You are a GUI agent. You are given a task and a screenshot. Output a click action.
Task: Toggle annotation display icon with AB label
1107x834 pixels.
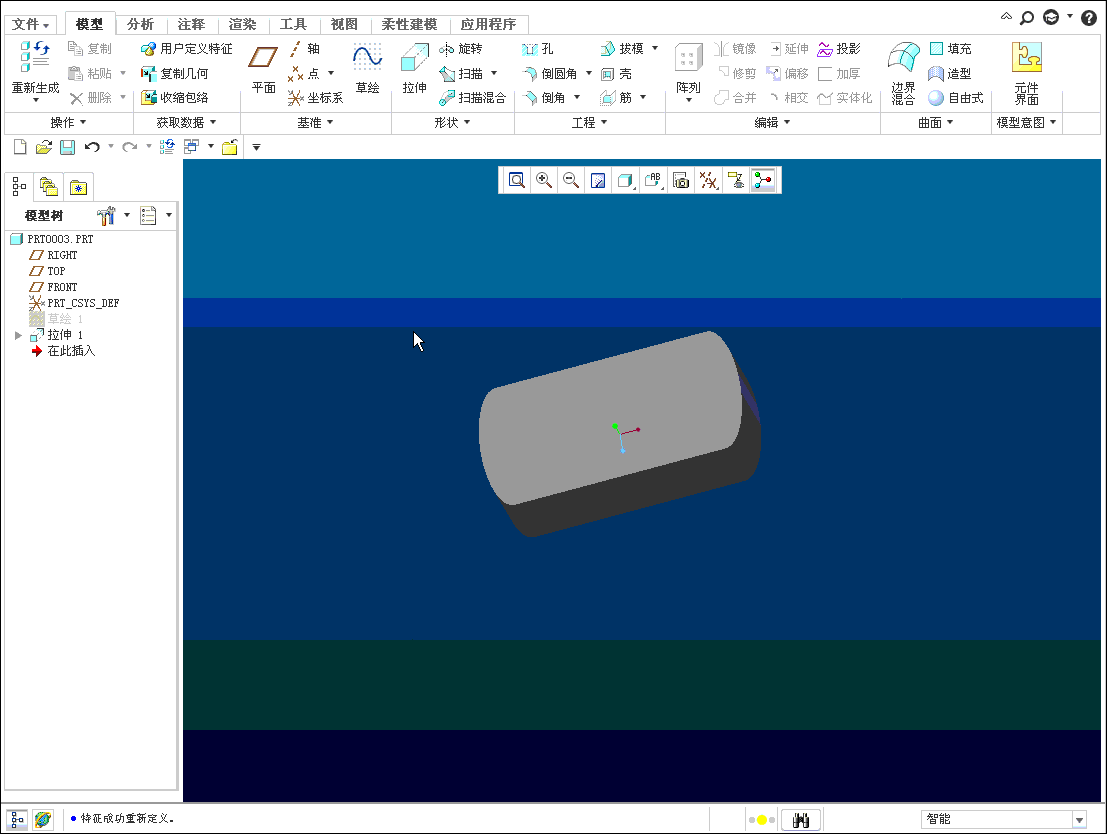(653, 181)
